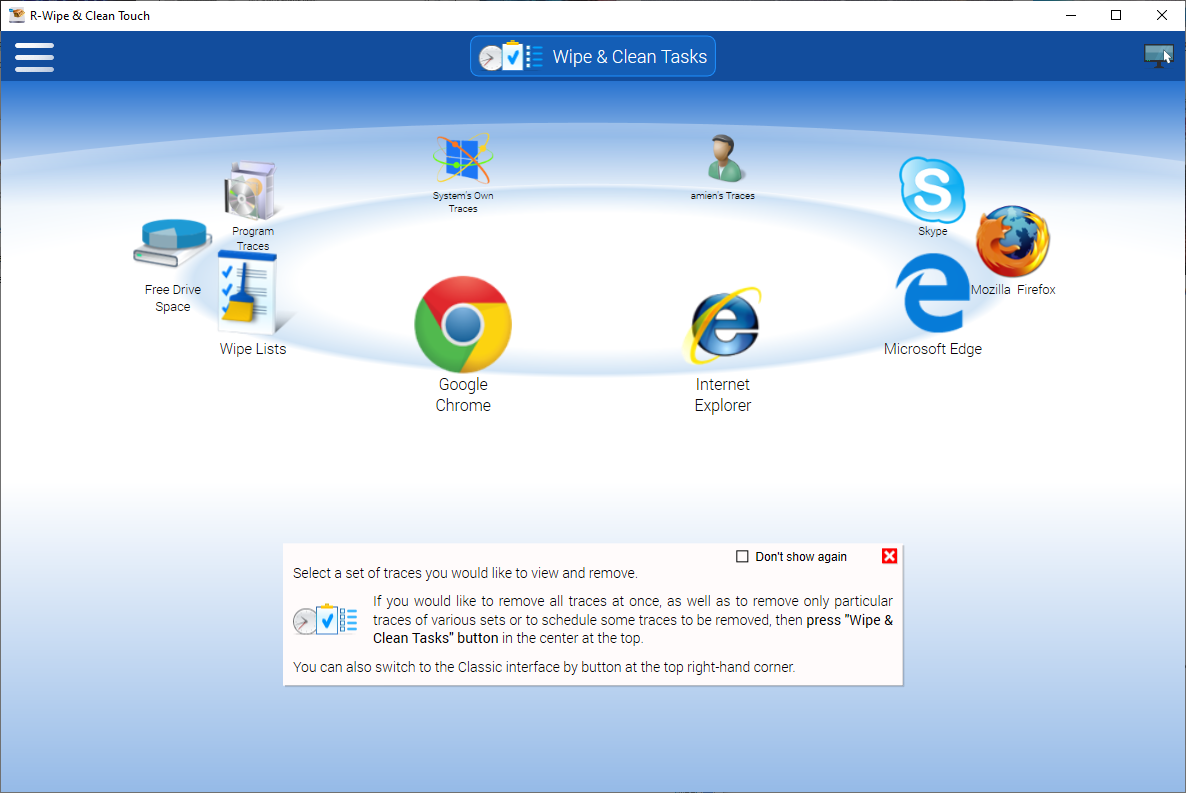1186x793 pixels.
Task: Close the hint panel with red X
Action: [890, 556]
